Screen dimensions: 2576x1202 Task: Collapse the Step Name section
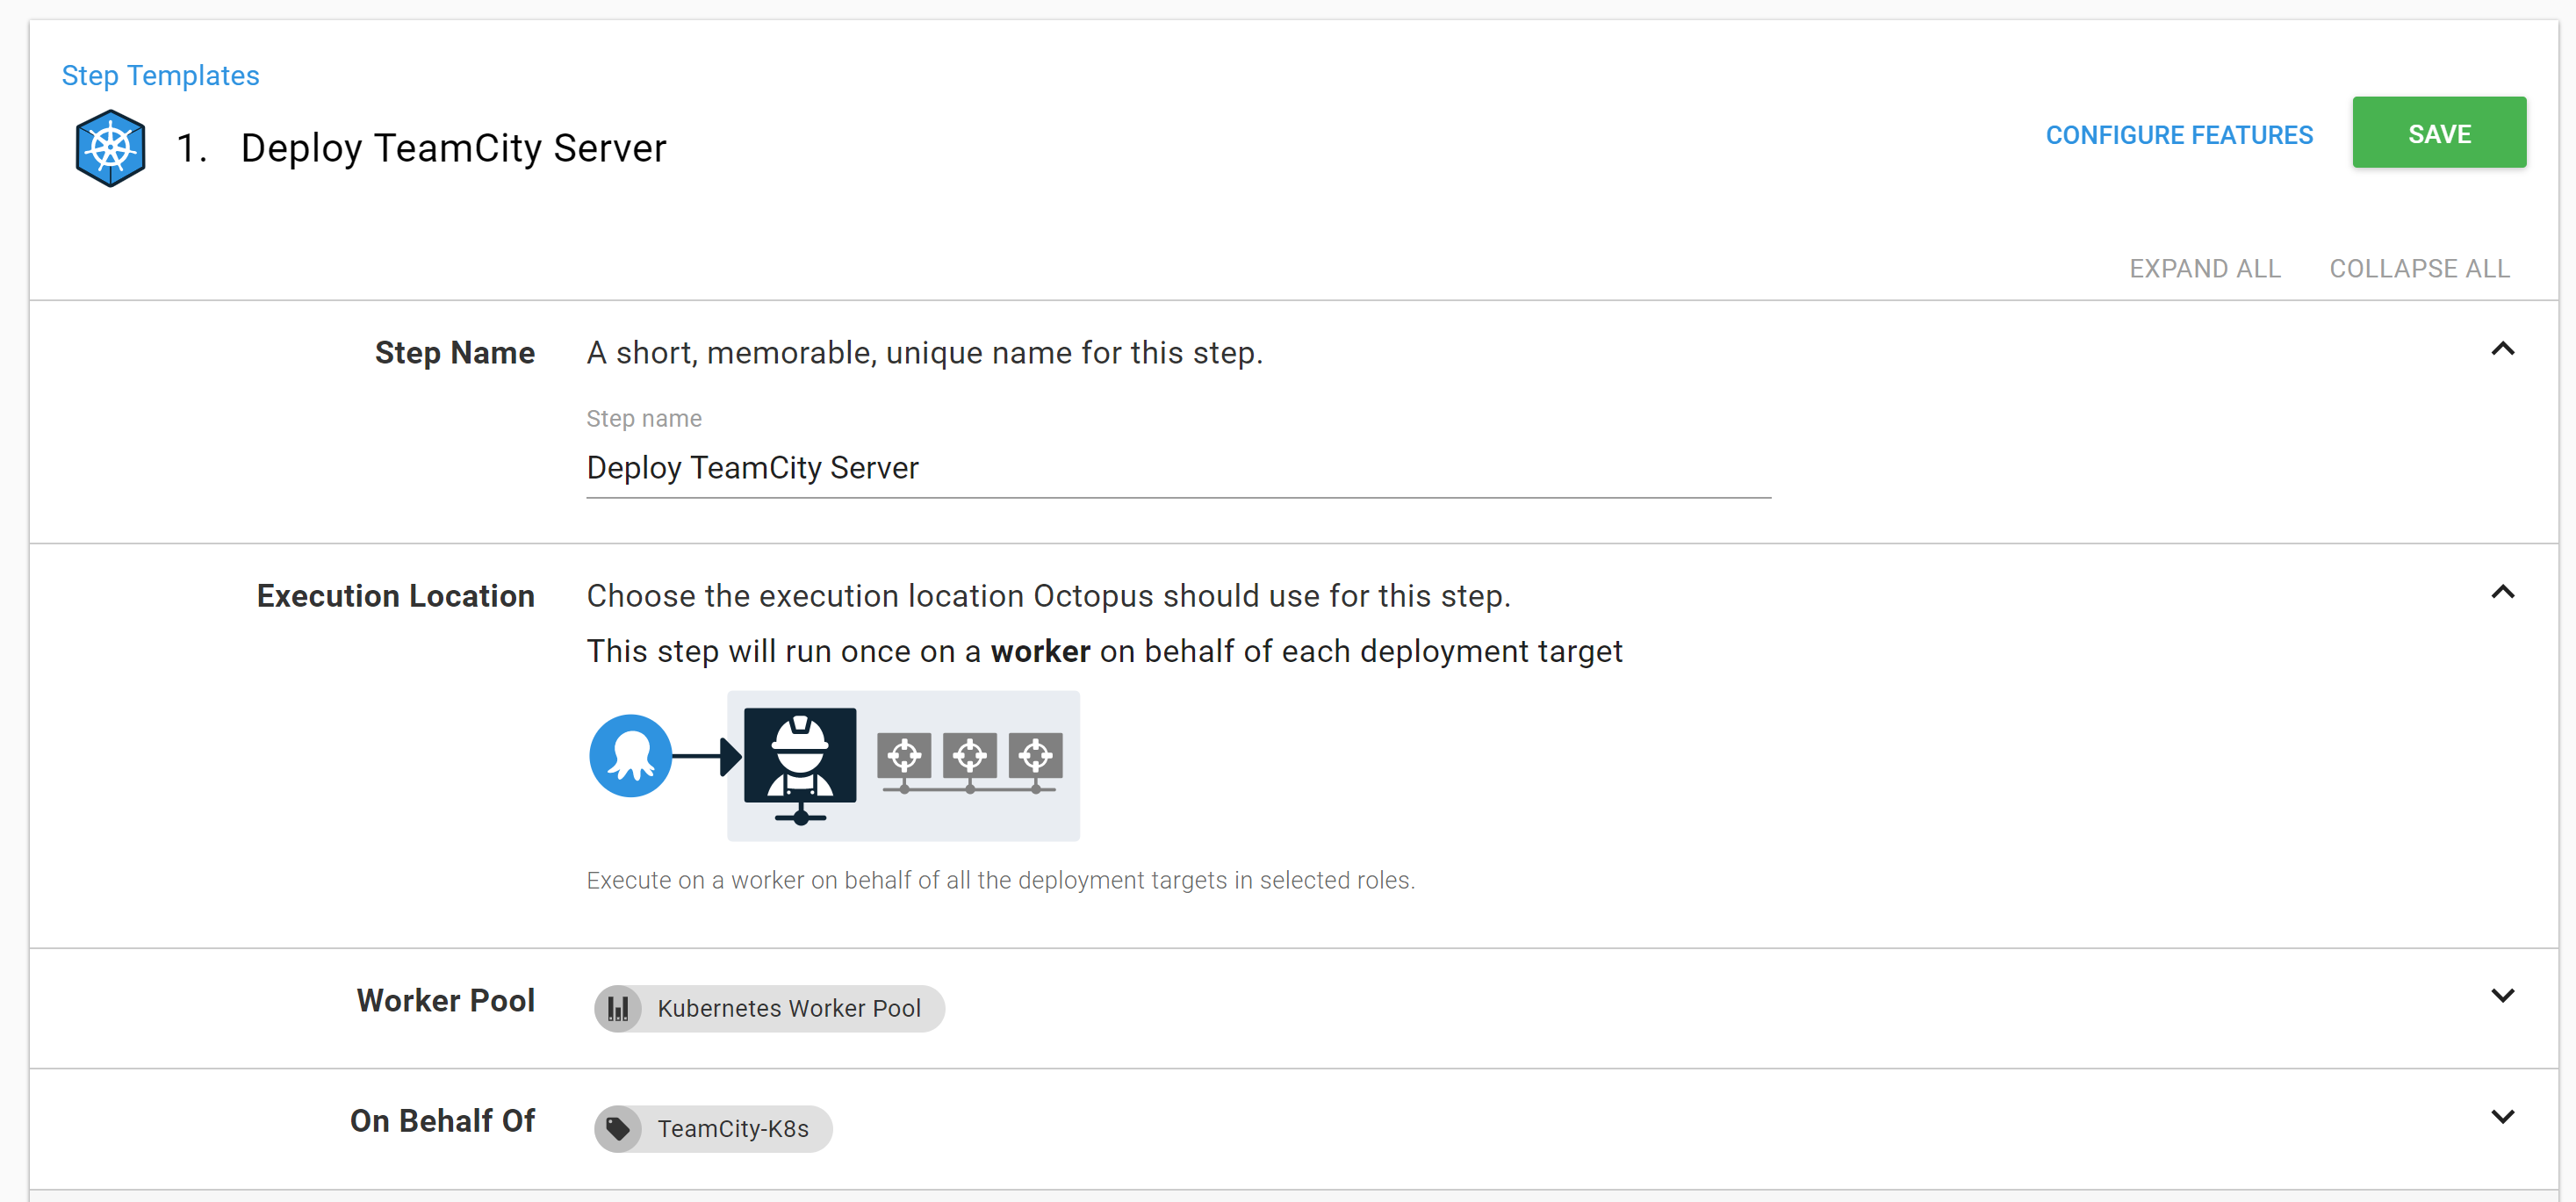[2502, 349]
